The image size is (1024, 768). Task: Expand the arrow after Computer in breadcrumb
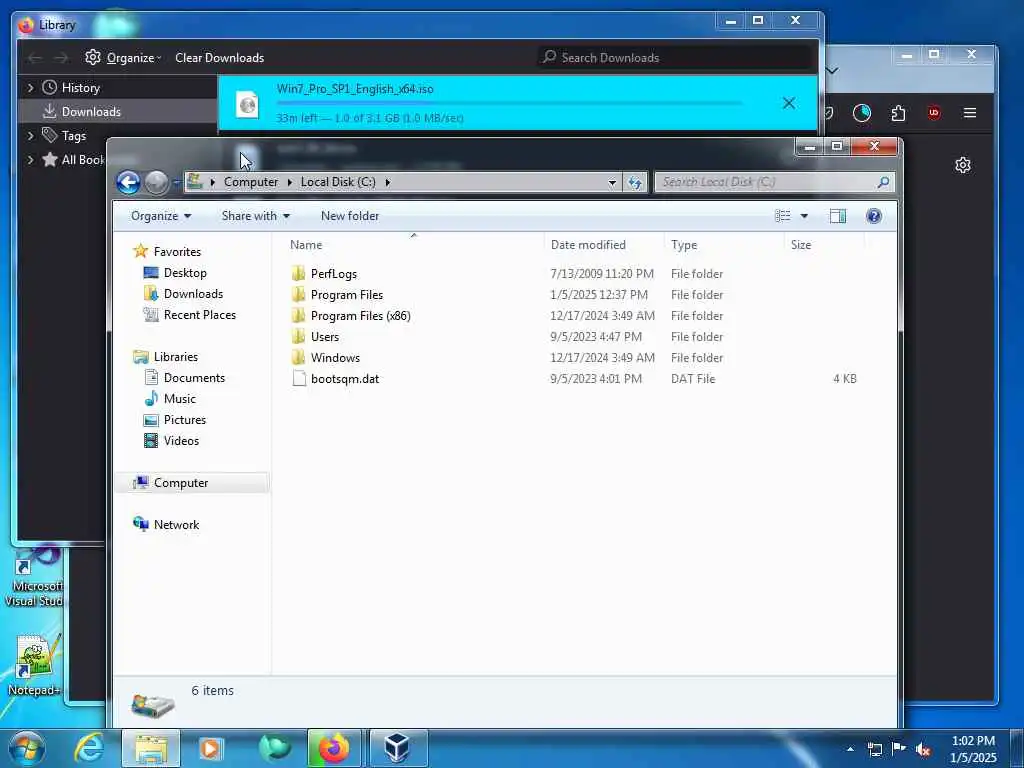tap(290, 182)
